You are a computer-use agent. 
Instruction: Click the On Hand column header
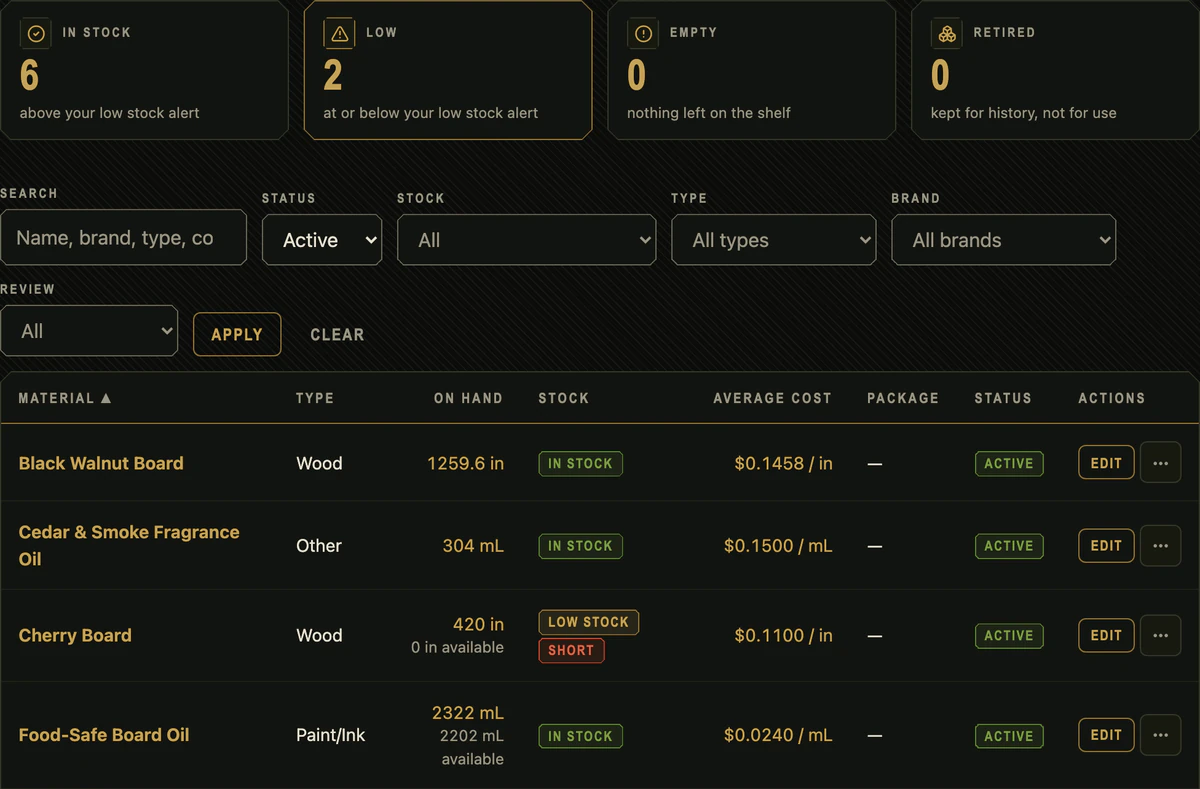tap(468, 398)
